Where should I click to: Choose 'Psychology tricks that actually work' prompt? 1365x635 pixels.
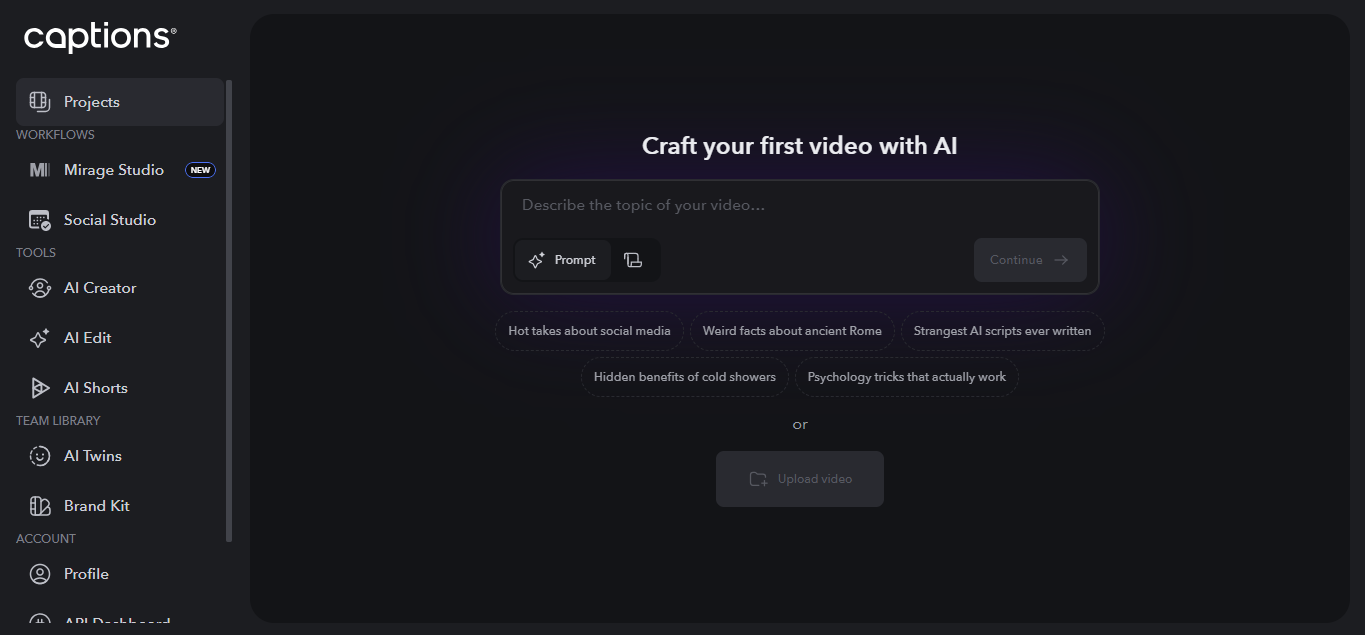tap(906, 377)
